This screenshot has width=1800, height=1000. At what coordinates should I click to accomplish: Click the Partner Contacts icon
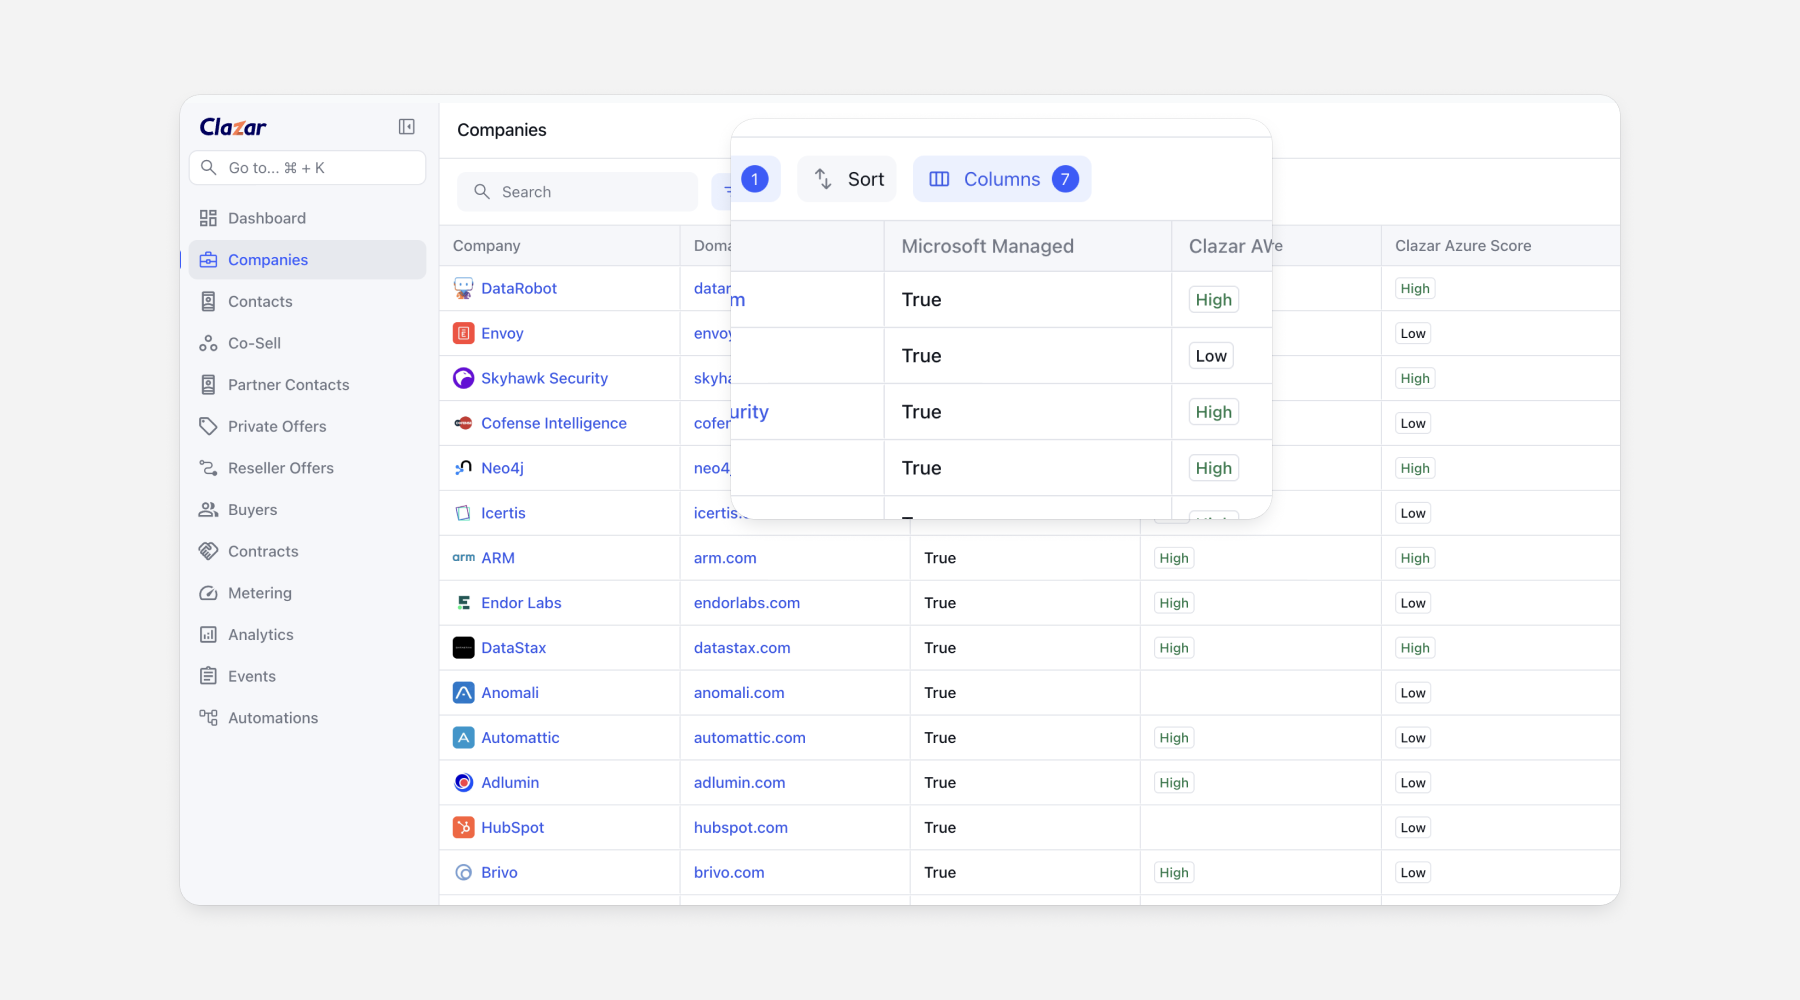pyautogui.click(x=208, y=385)
